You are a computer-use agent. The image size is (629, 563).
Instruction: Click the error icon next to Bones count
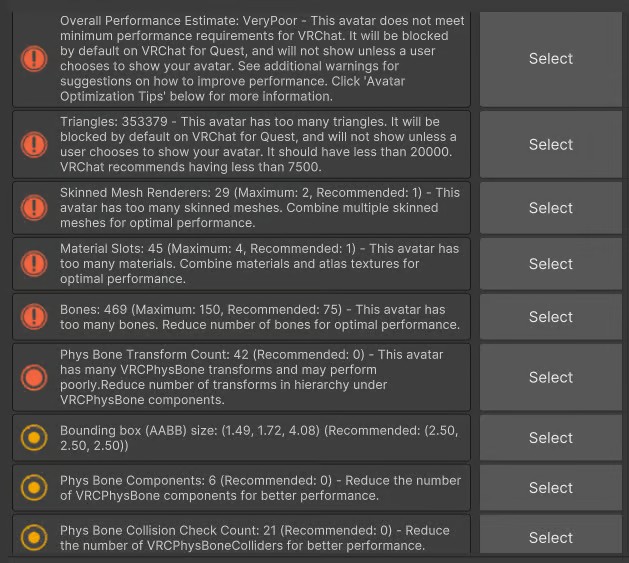(34, 317)
